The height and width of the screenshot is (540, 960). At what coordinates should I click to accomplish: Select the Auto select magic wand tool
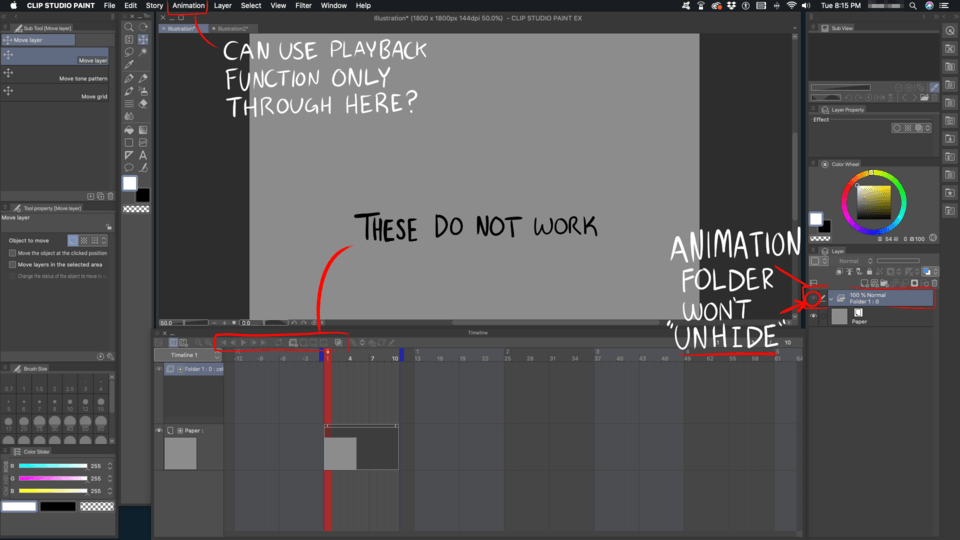click(143, 53)
